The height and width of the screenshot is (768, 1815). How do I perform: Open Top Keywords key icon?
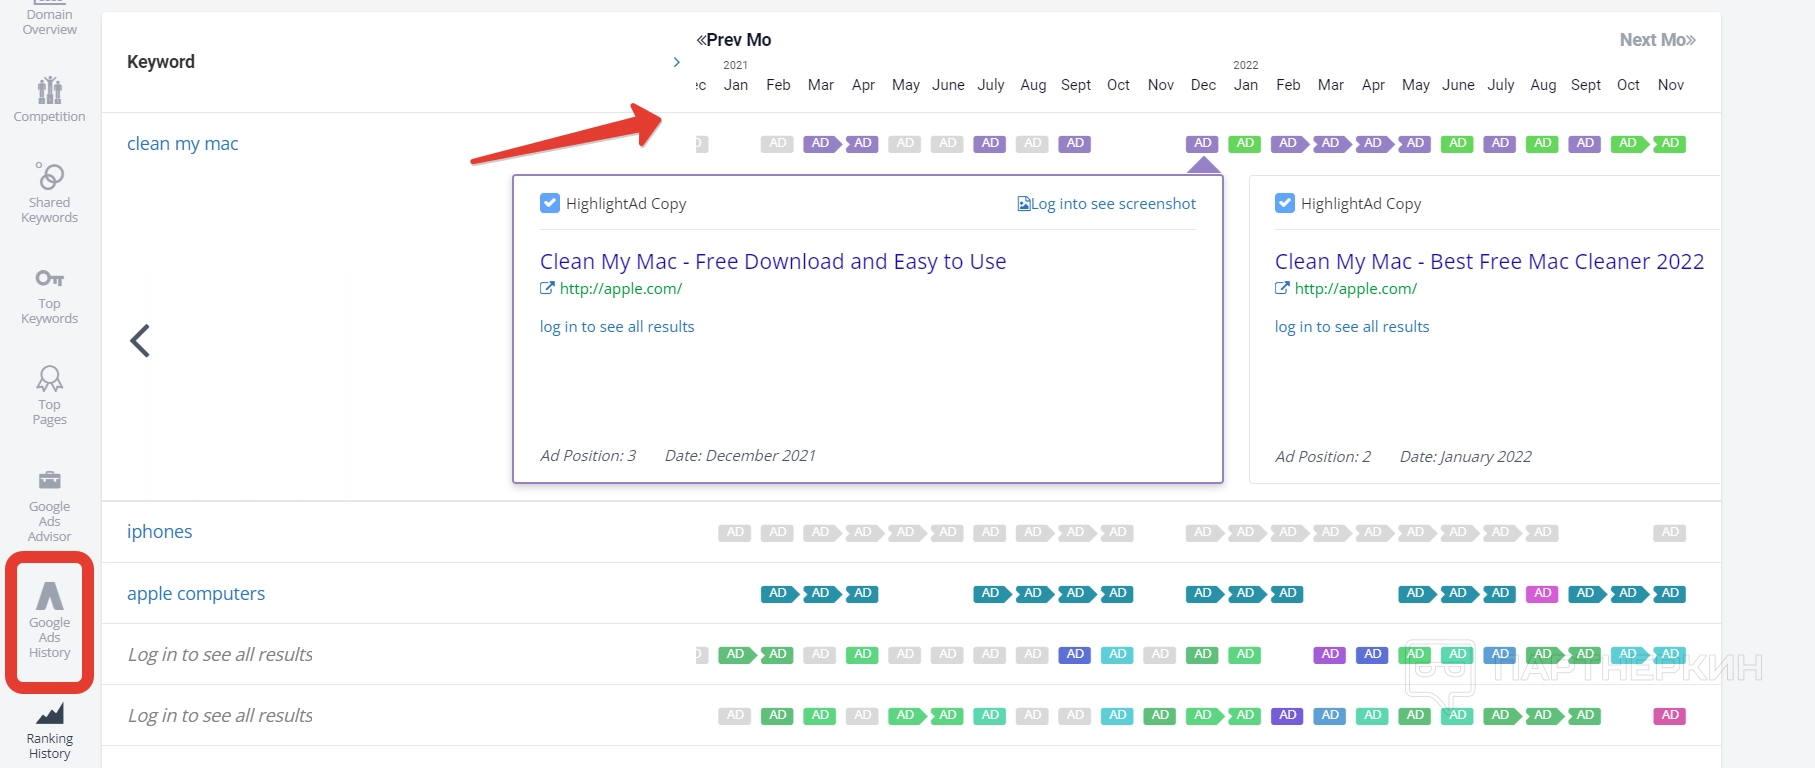pyautogui.click(x=49, y=278)
